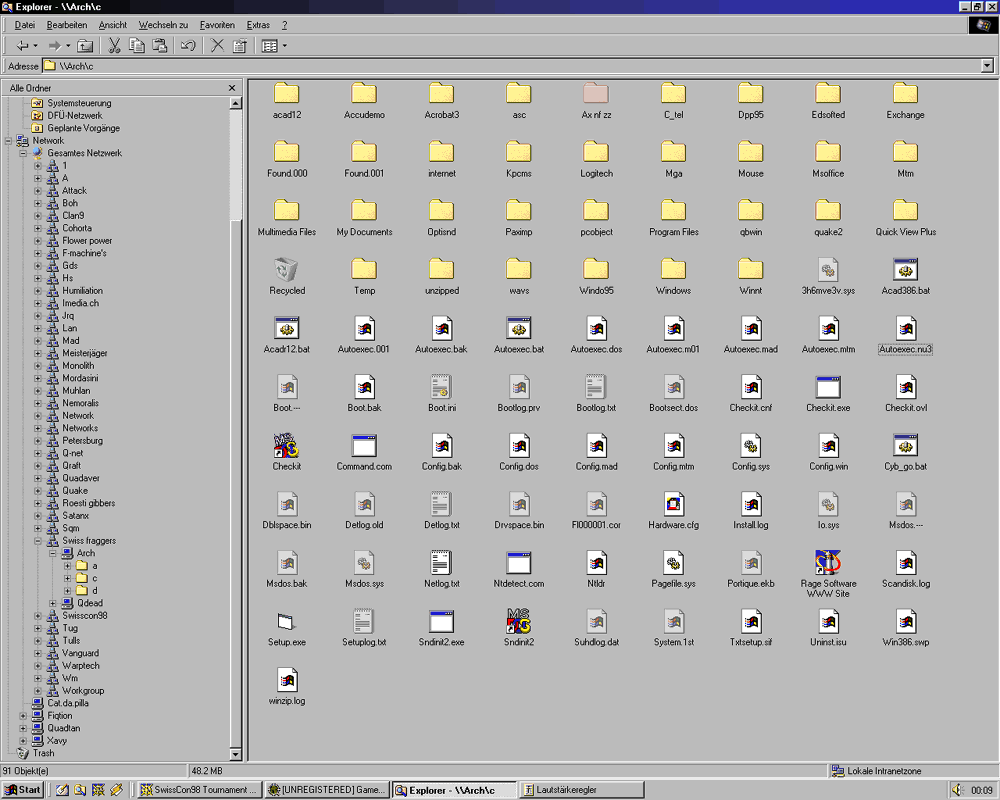The width and height of the screenshot is (1000, 800).
Task: Open the Views dropdown arrow in toolbar
Action: click(284, 46)
